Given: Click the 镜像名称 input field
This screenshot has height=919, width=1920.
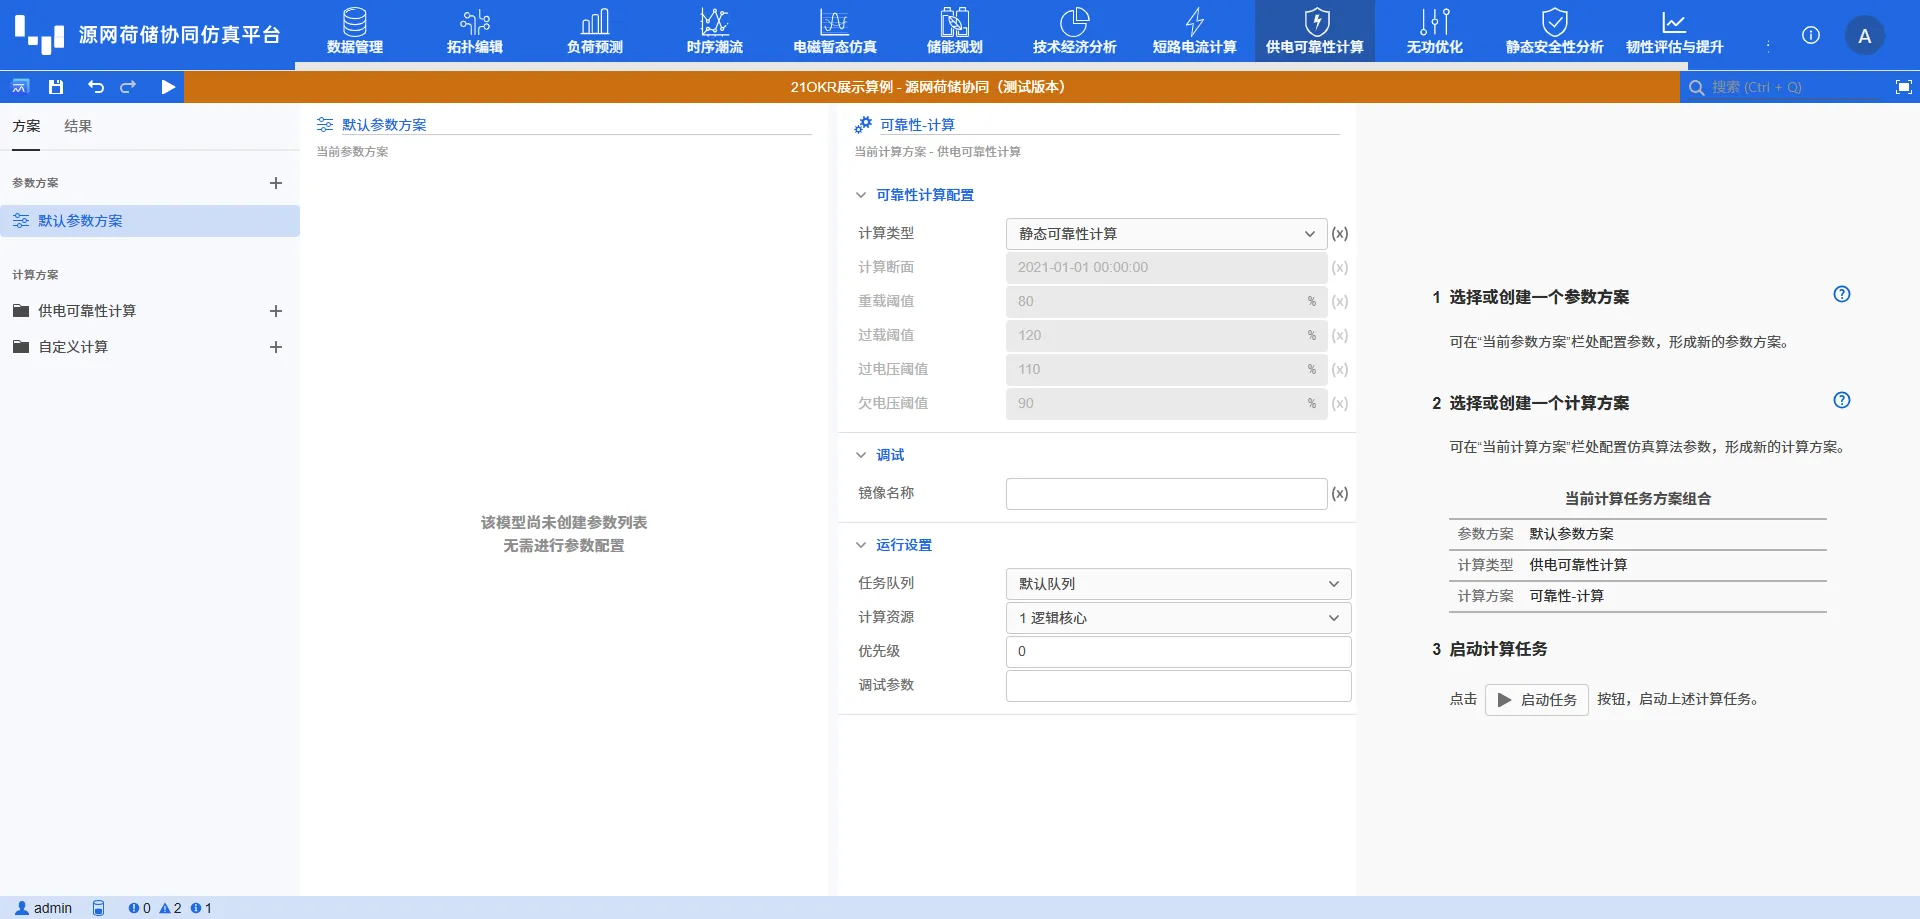Looking at the screenshot, I should [1165, 494].
